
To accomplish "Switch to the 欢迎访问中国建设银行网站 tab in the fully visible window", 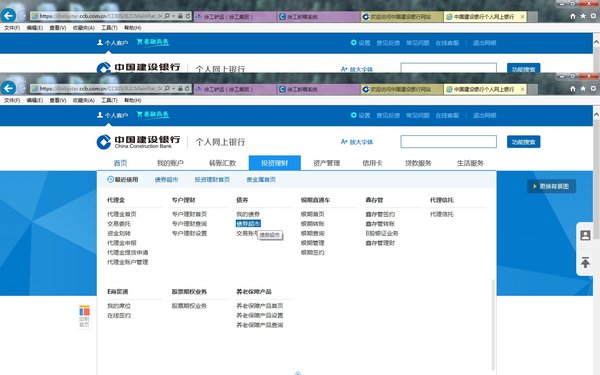I will (x=402, y=89).
